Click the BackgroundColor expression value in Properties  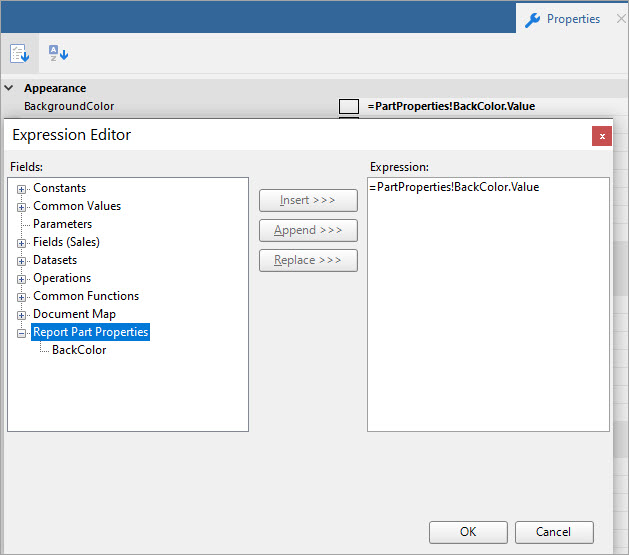[x=451, y=106]
